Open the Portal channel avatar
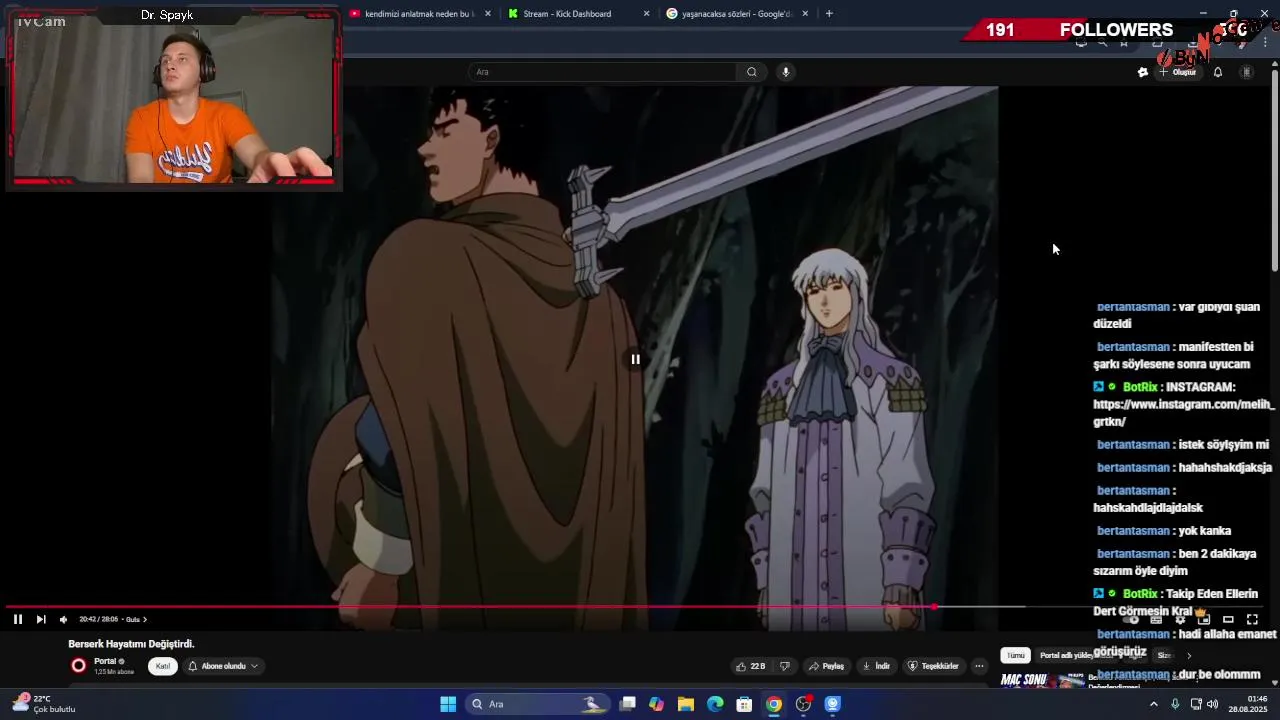The image size is (1280, 720). coord(79,666)
